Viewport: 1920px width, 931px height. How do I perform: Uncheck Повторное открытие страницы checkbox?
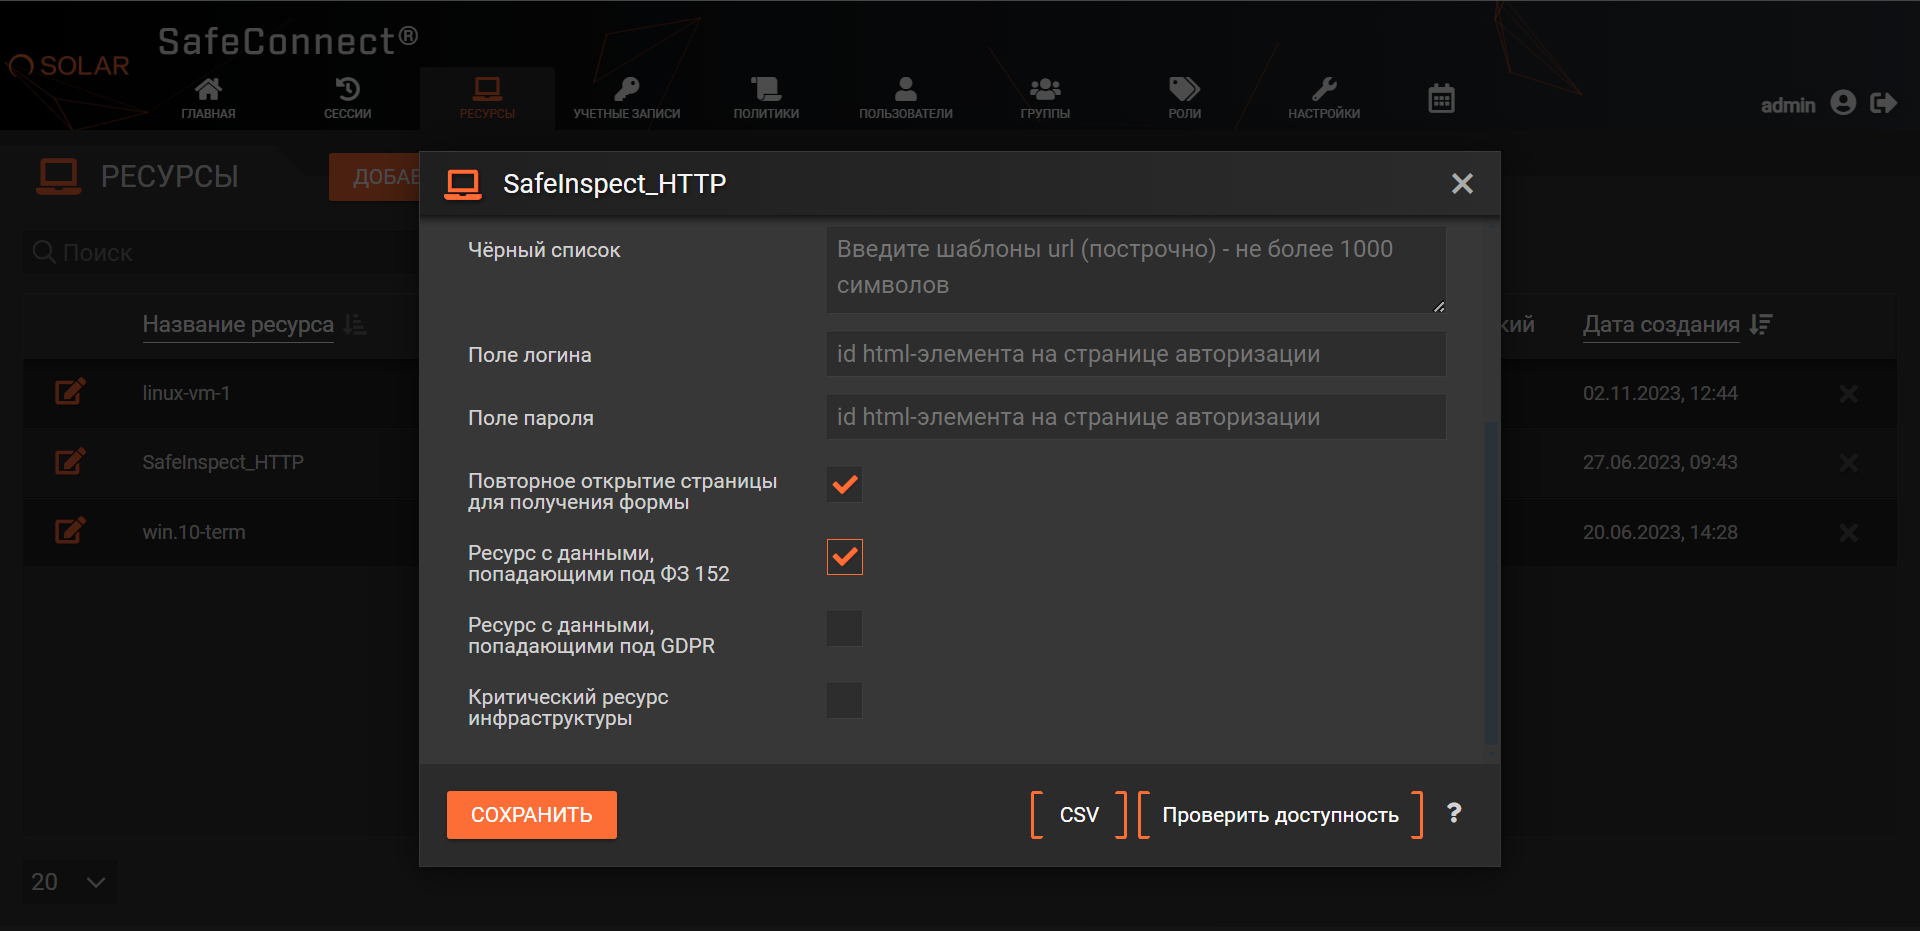(x=844, y=485)
